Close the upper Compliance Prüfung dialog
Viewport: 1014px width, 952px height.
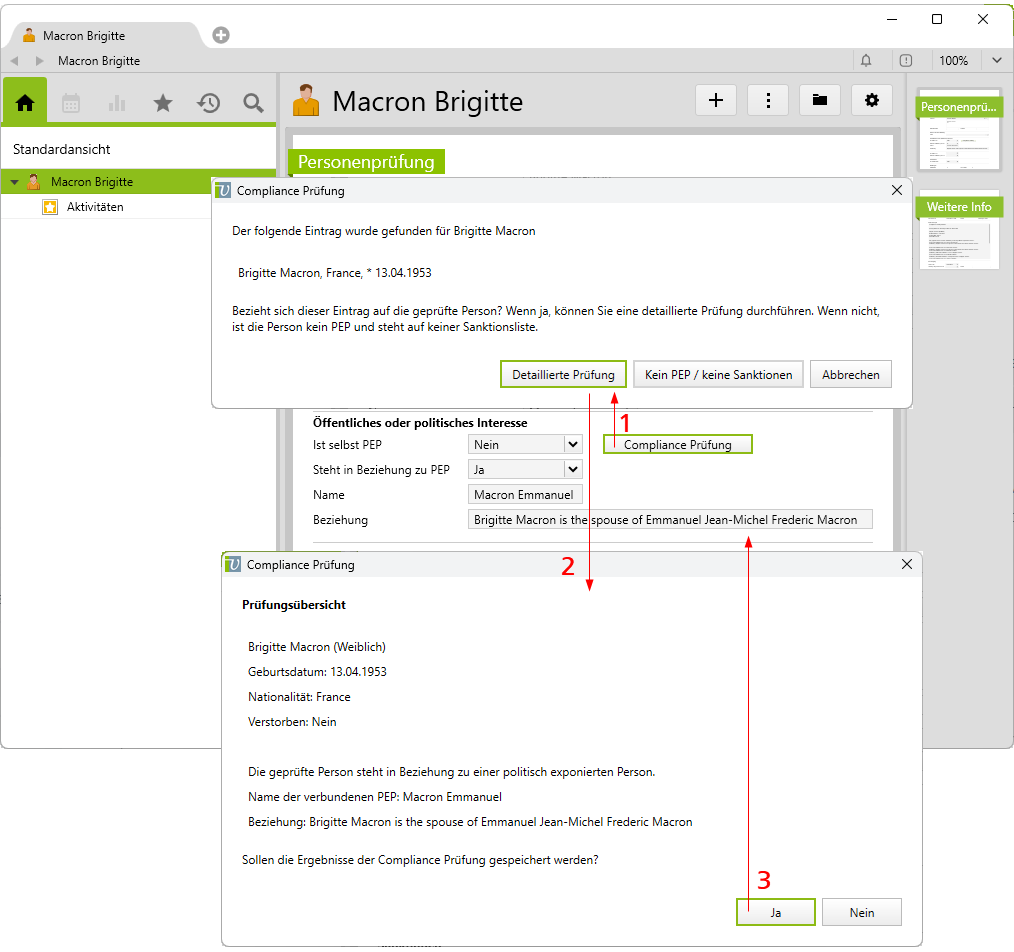(896, 190)
